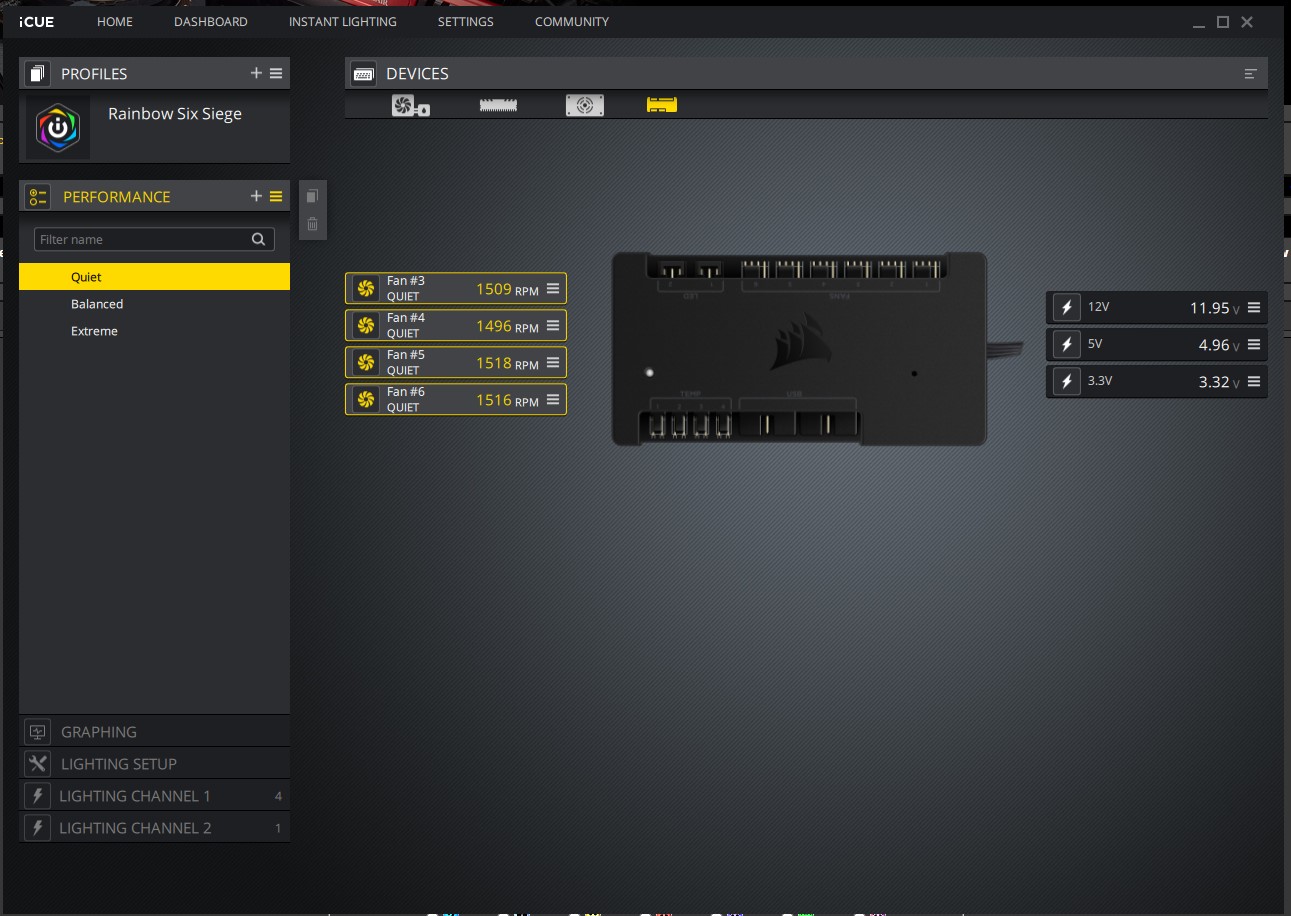Click the copy preset icon
Image resolution: width=1291 pixels, height=916 pixels.
313,196
